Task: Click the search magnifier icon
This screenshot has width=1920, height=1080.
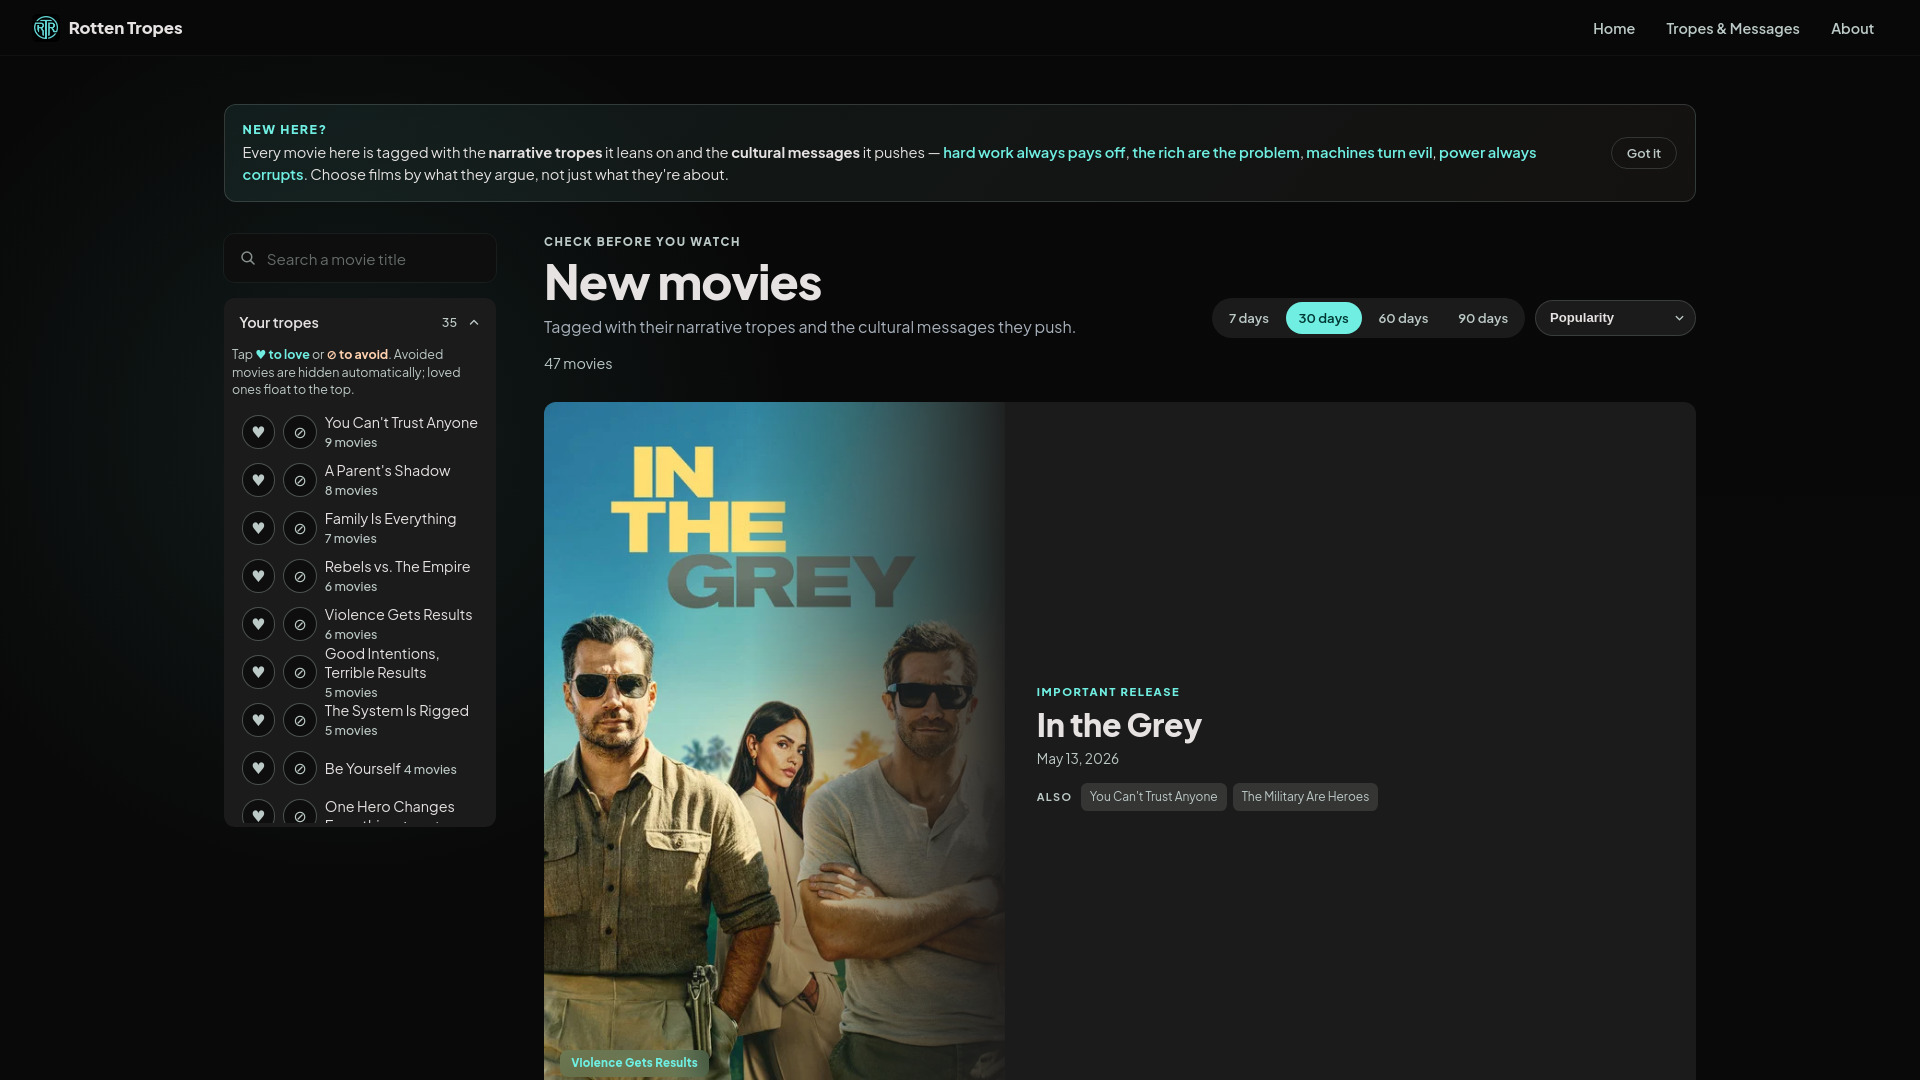Action: click(248, 259)
